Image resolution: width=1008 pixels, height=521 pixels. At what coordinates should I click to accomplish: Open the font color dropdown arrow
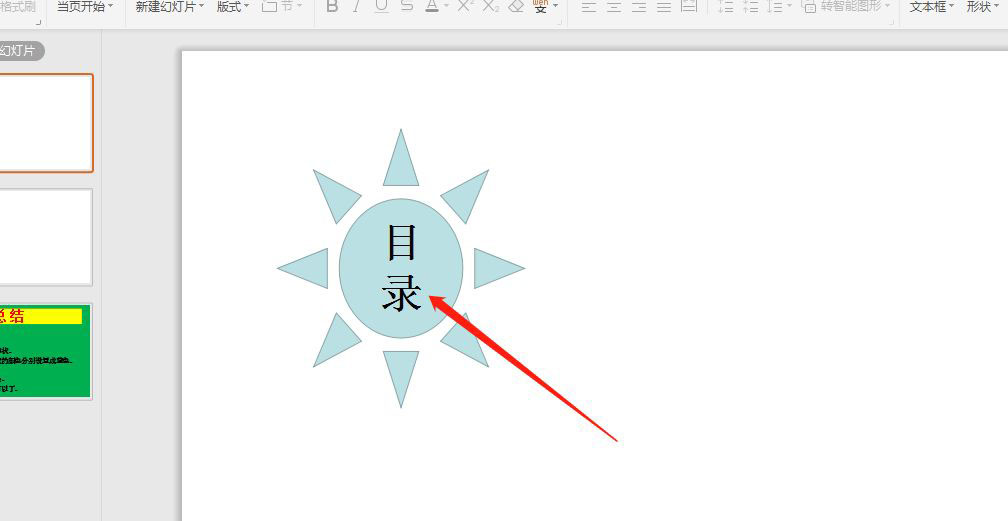pos(446,6)
